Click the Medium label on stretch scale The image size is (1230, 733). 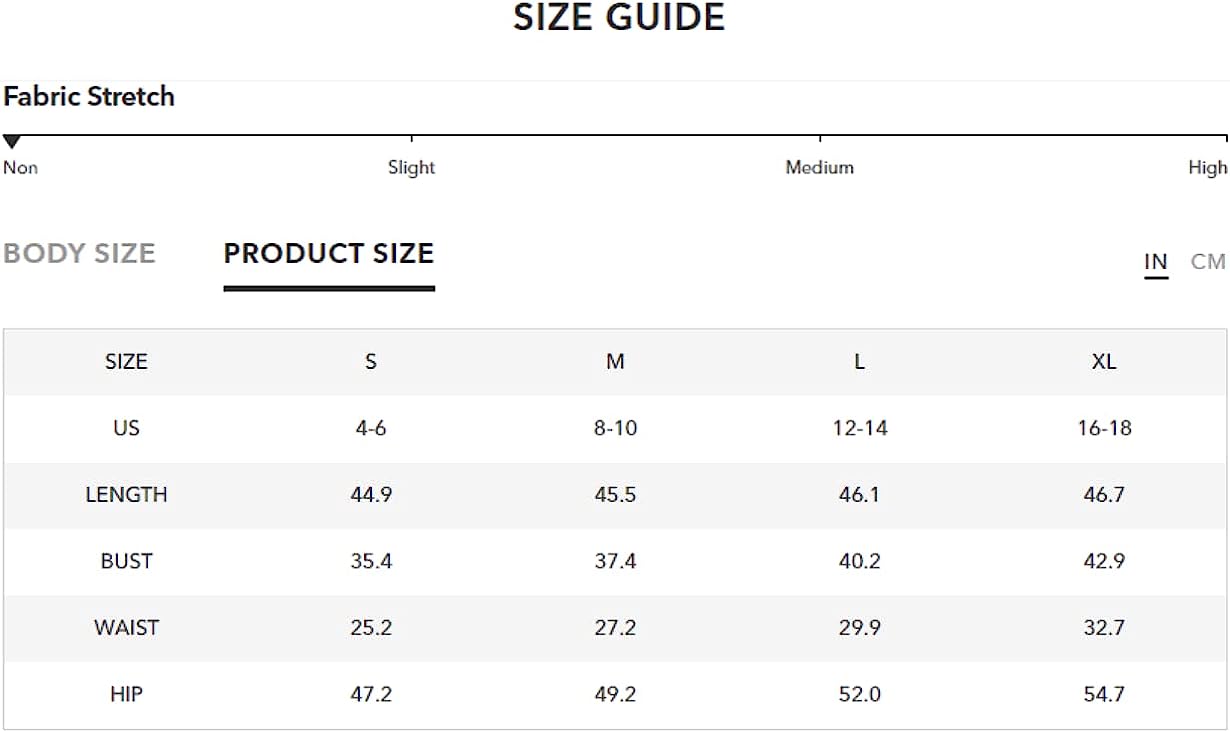pos(820,168)
